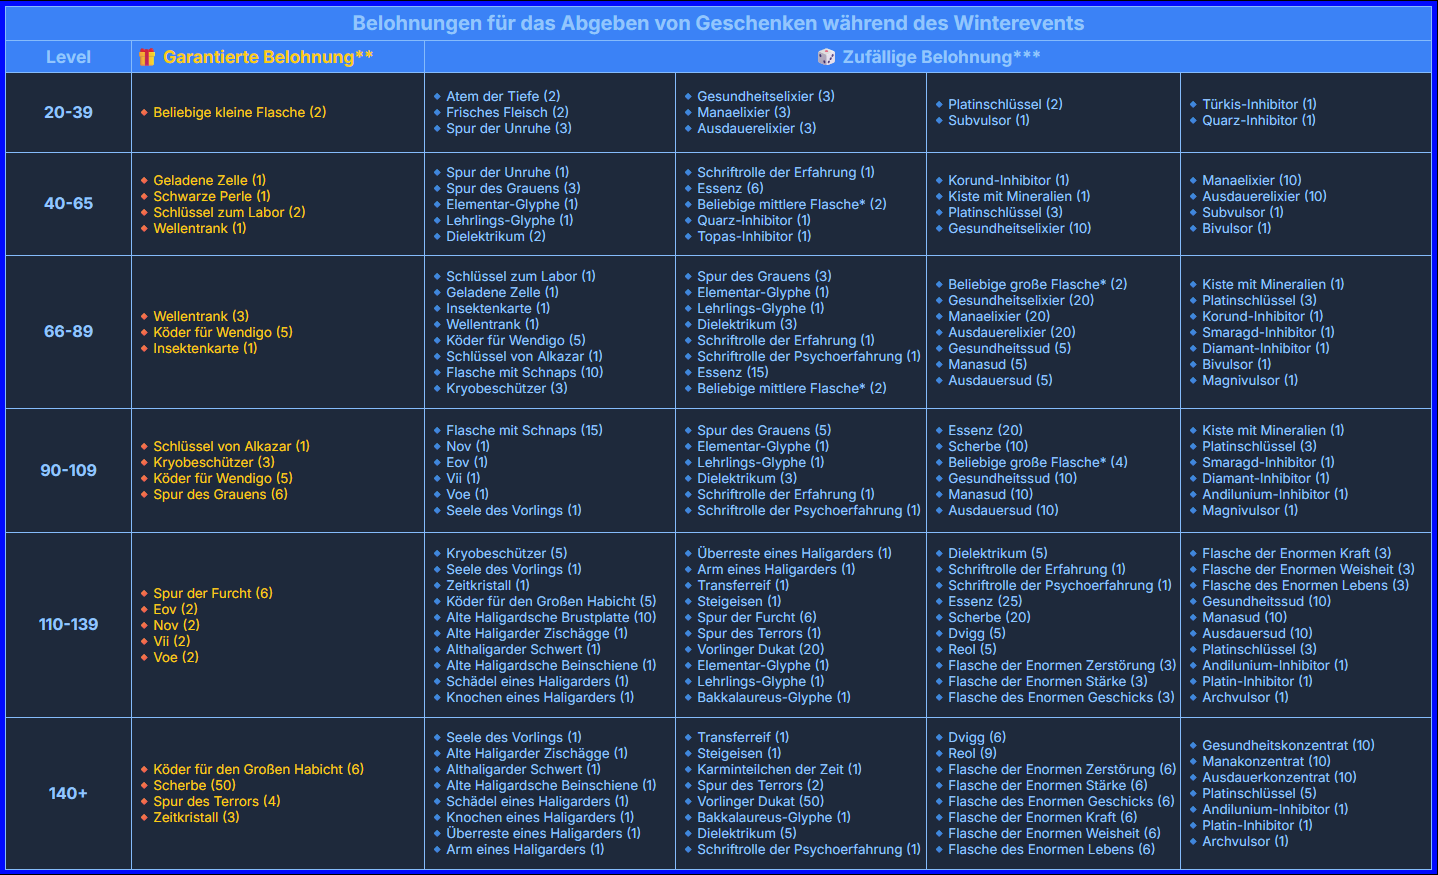Screen dimensions: 1438x875
Task: Select Vorlinger Dukat (50) entry
Action: pyautogui.click(x=760, y=801)
